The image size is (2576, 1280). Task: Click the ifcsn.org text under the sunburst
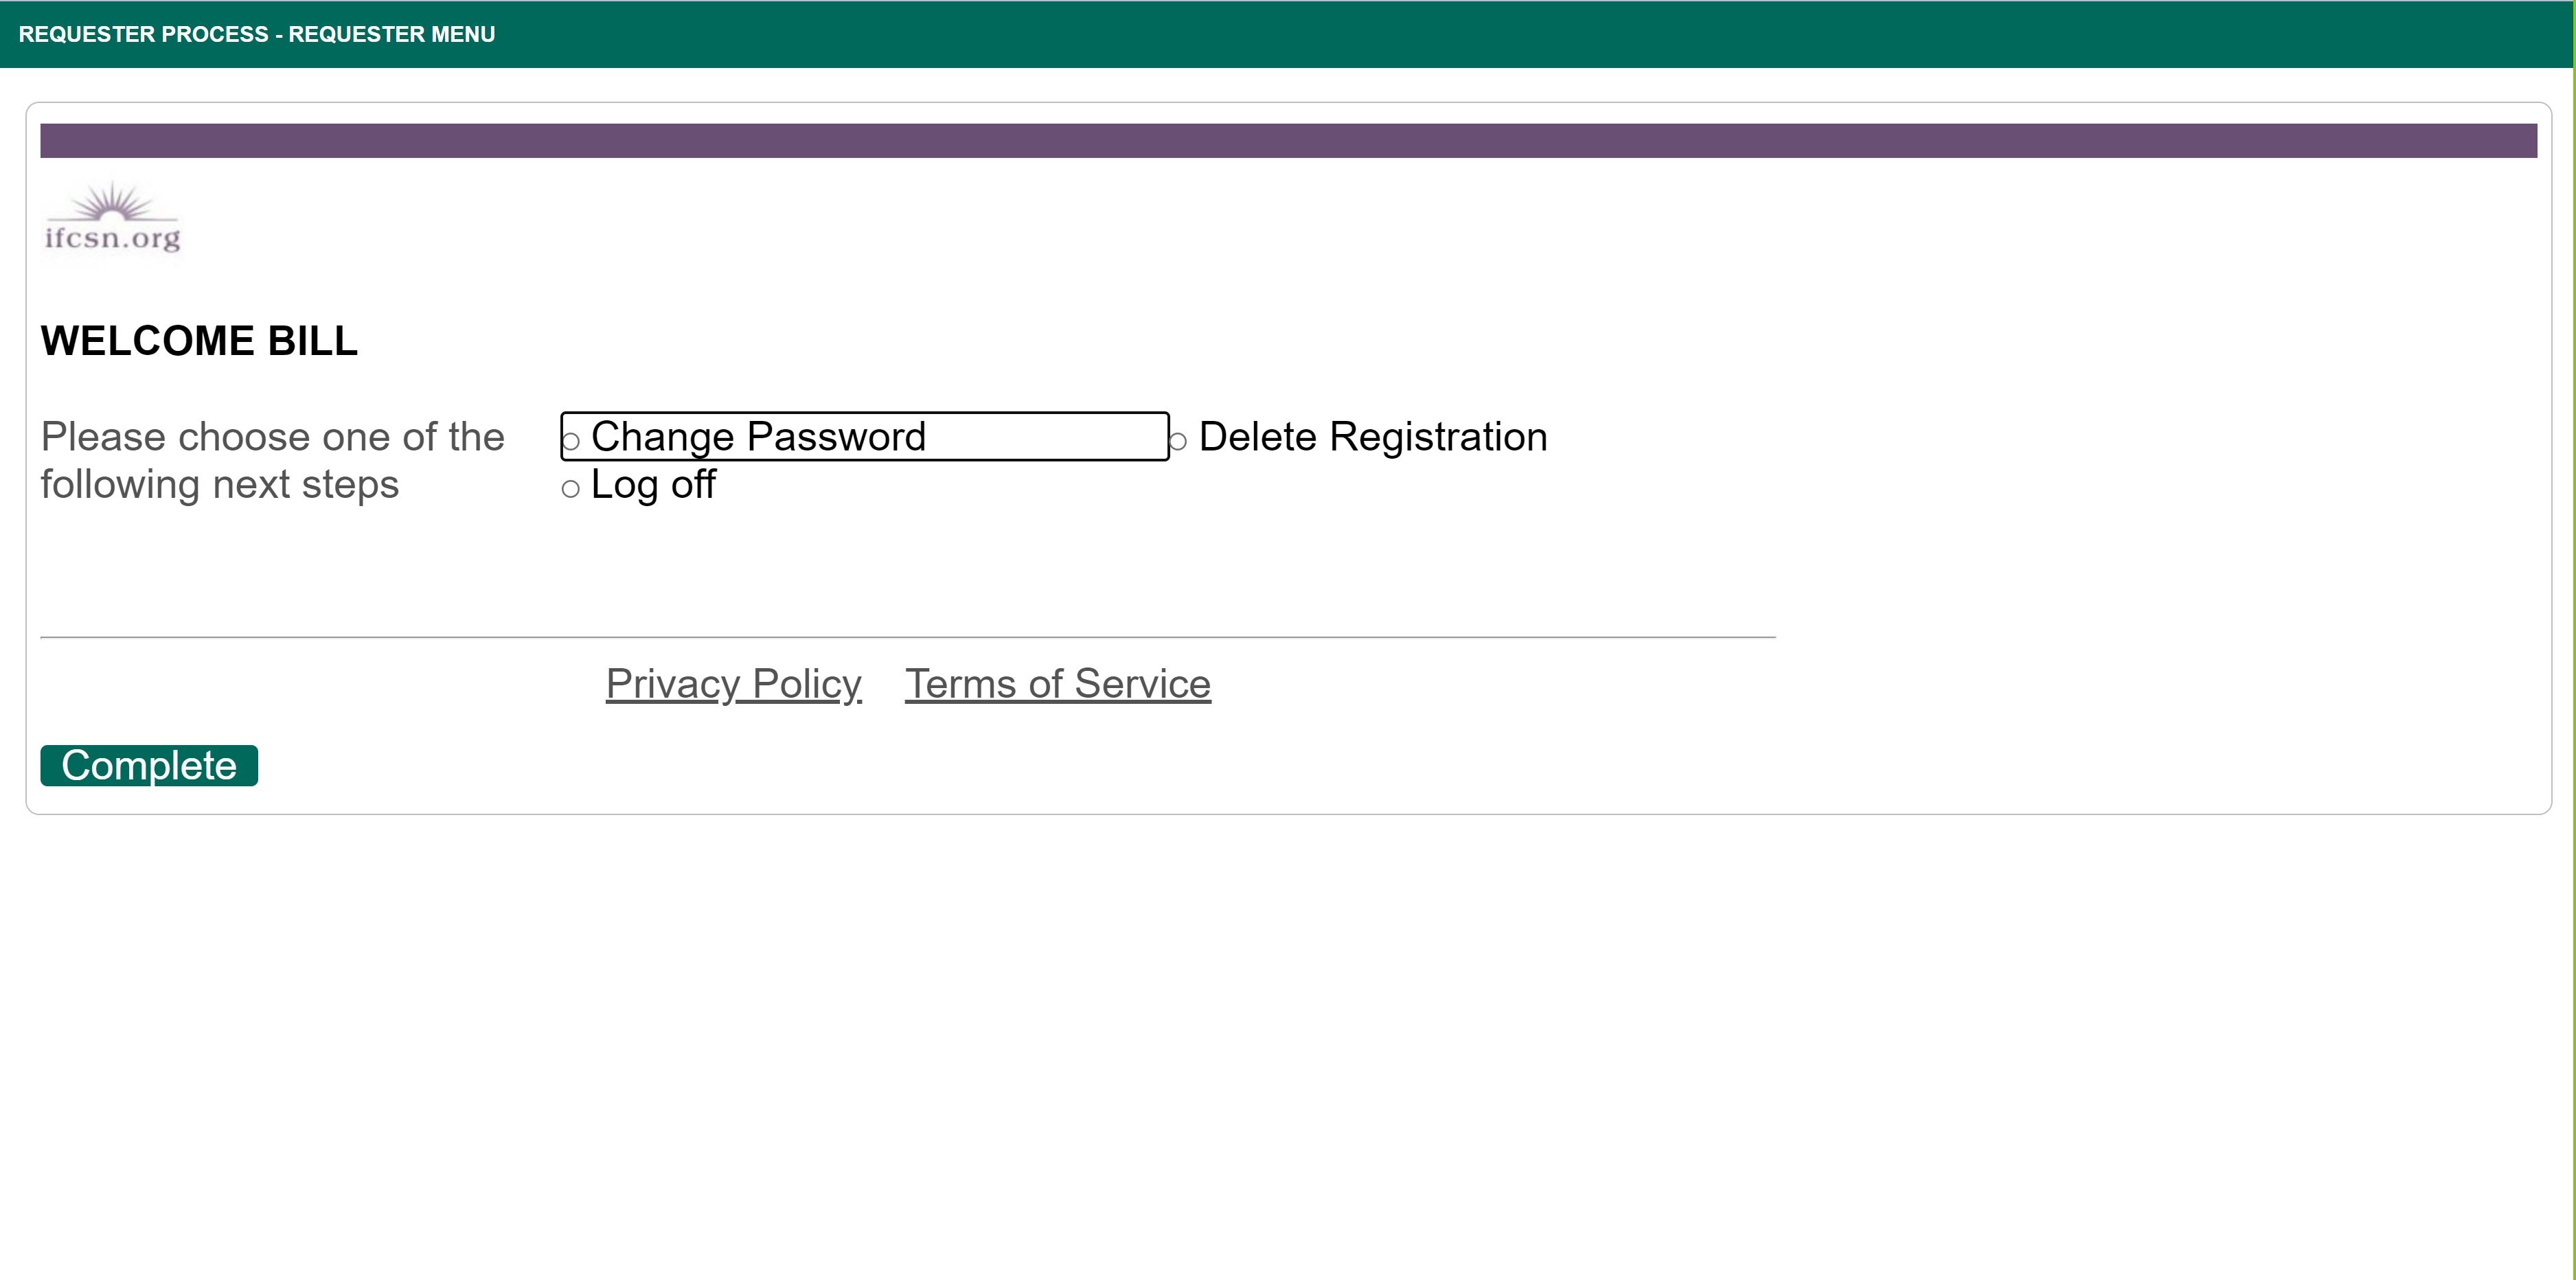point(113,238)
